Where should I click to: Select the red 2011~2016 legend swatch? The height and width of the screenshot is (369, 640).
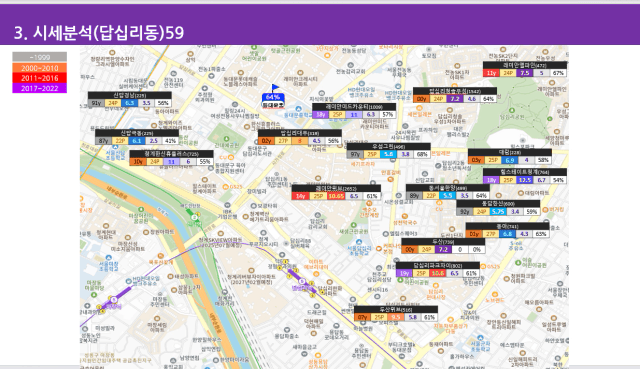(40, 78)
